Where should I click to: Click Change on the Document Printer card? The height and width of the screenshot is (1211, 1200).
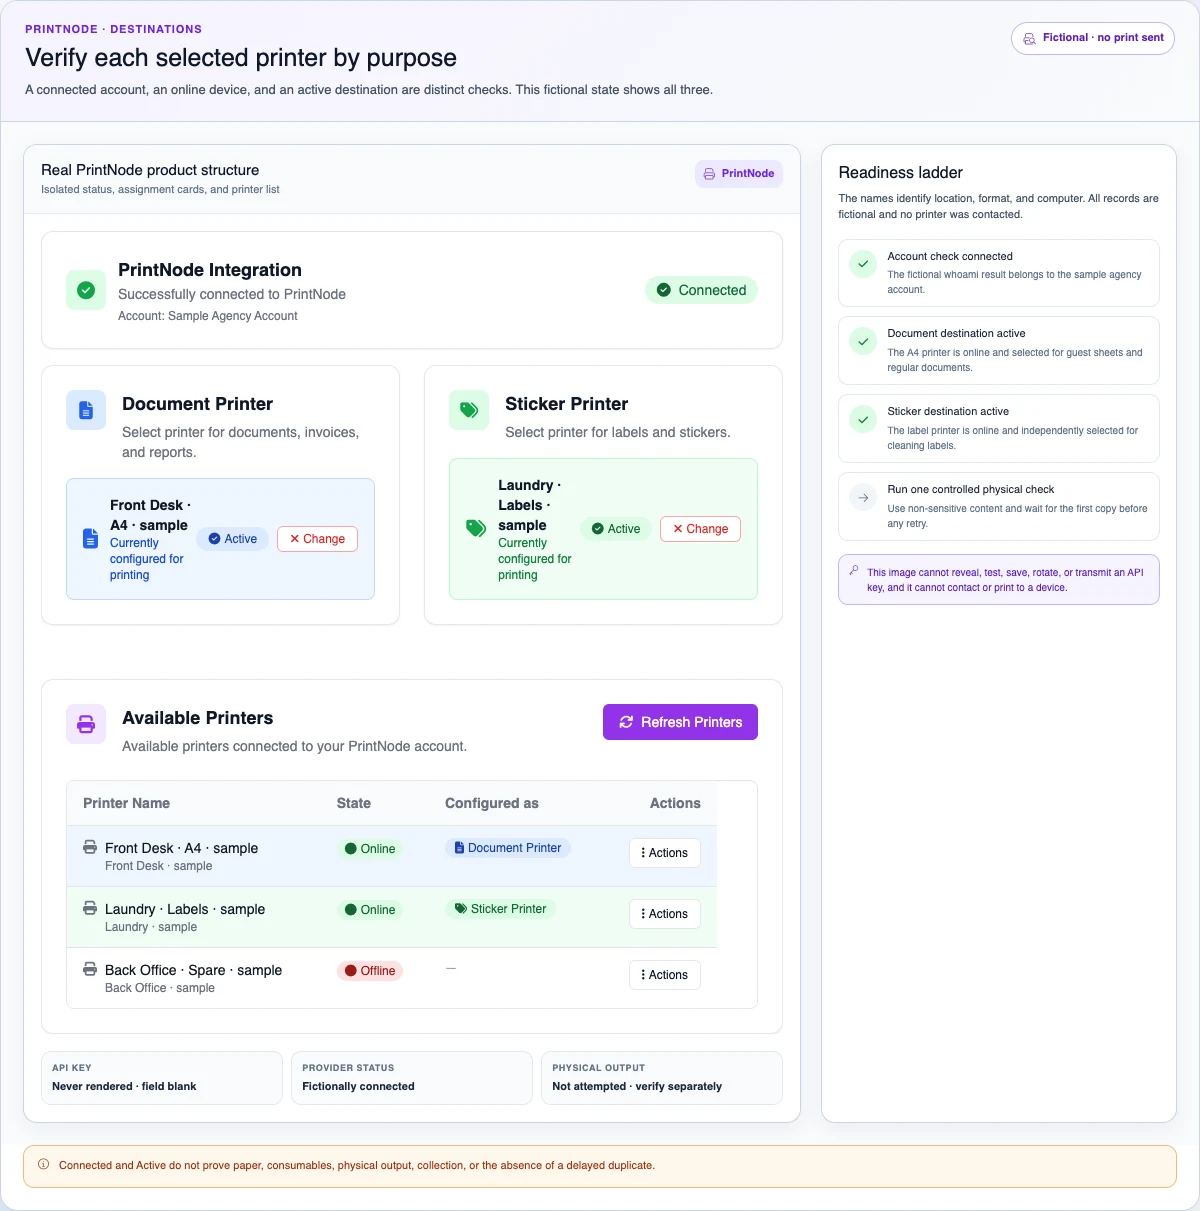point(317,539)
